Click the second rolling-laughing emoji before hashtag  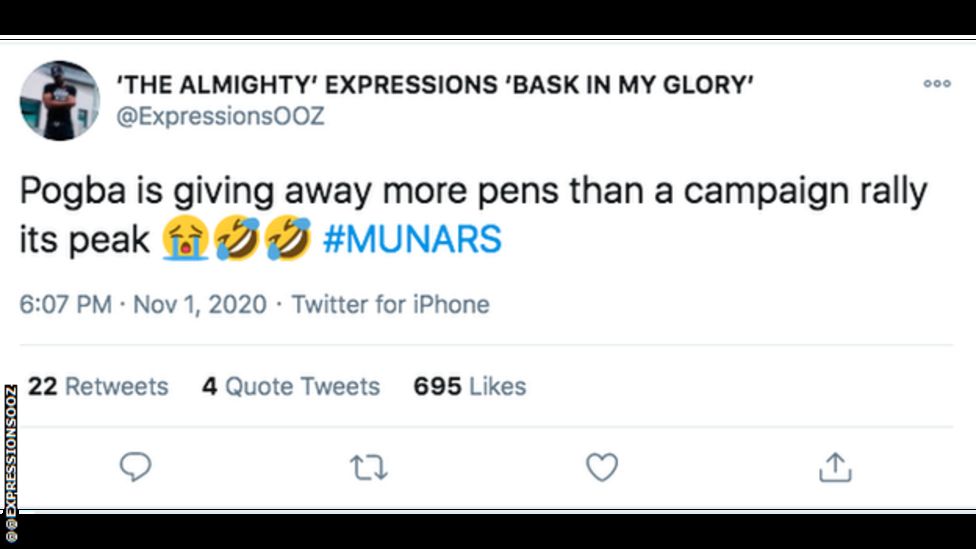[289, 240]
